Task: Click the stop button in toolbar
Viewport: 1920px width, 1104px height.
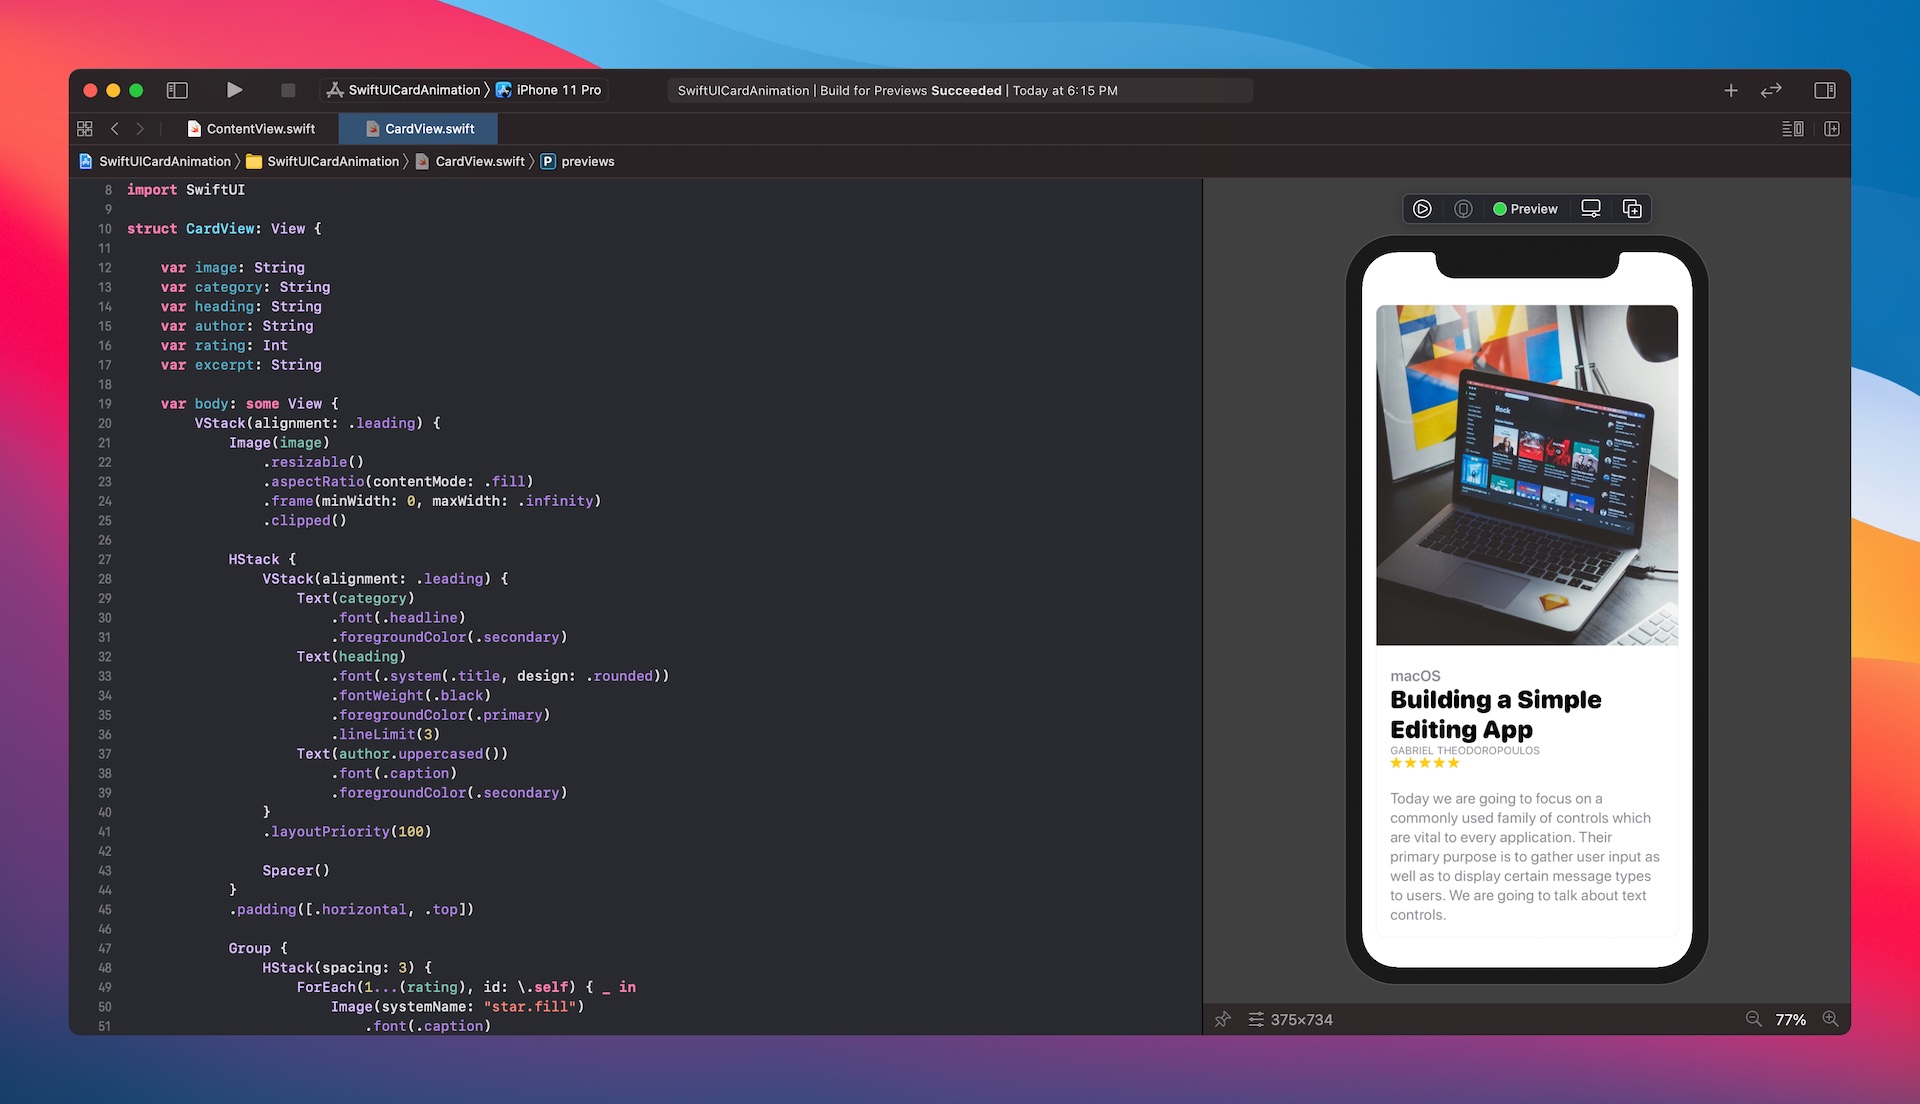Action: 287,90
